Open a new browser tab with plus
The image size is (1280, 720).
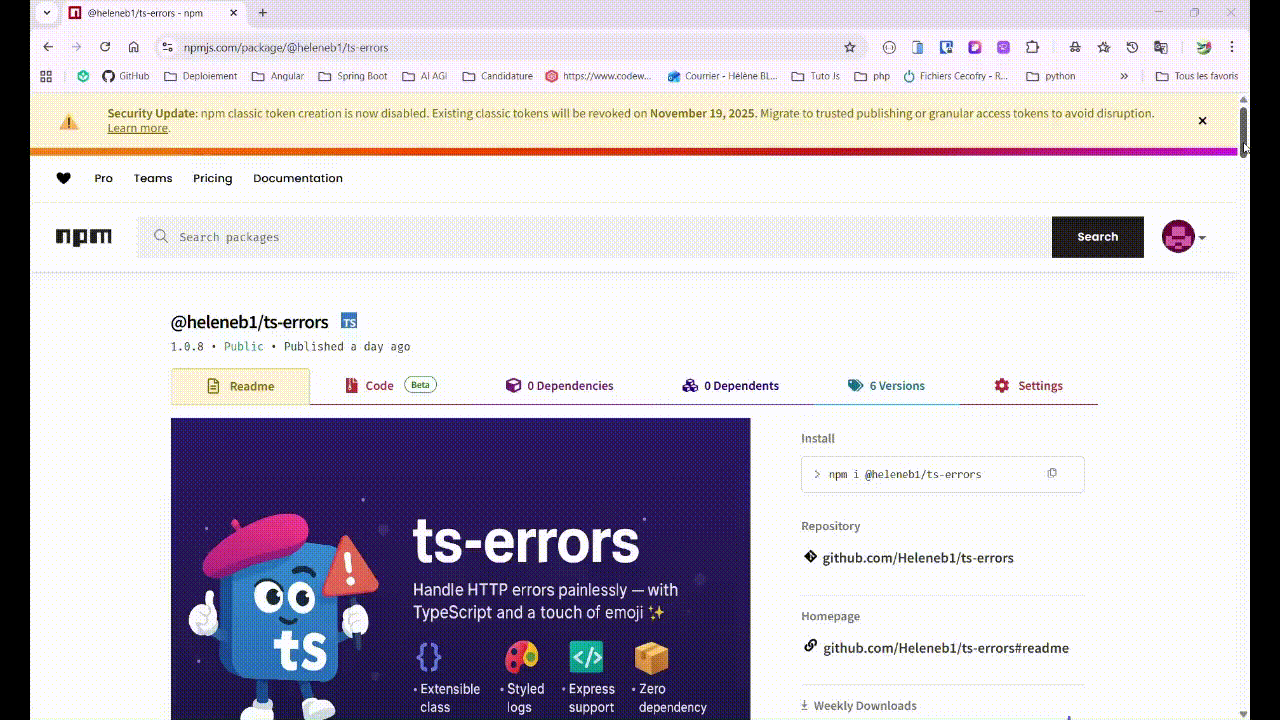click(263, 13)
